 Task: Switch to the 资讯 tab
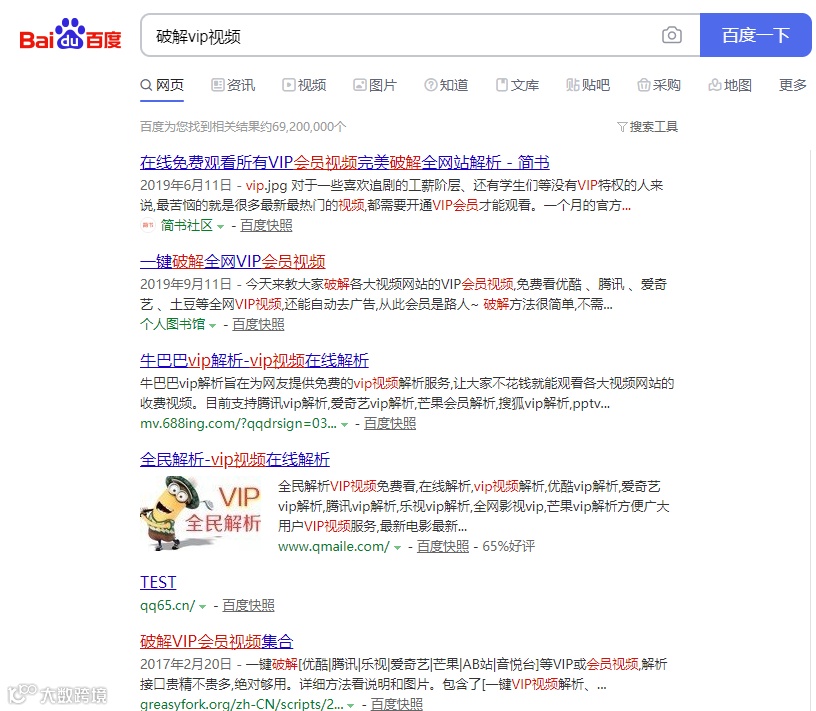coord(233,85)
